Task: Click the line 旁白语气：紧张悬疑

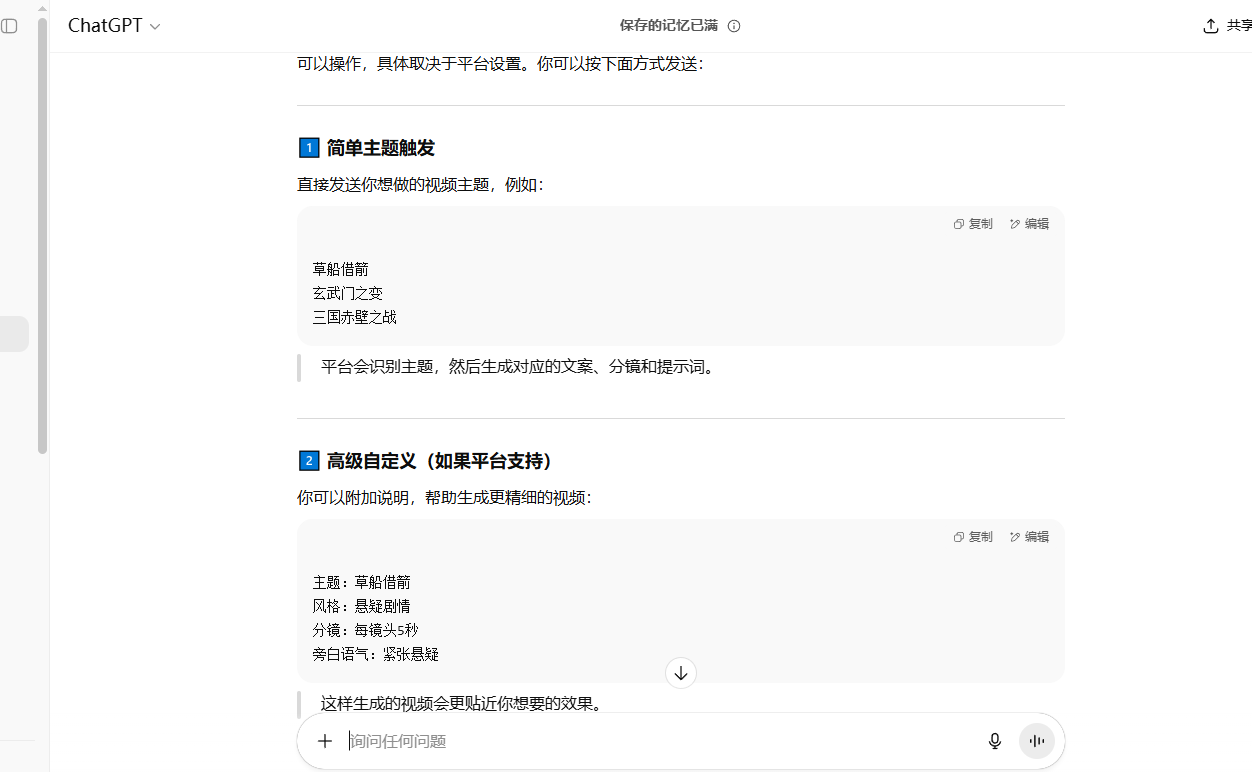Action: coord(376,654)
